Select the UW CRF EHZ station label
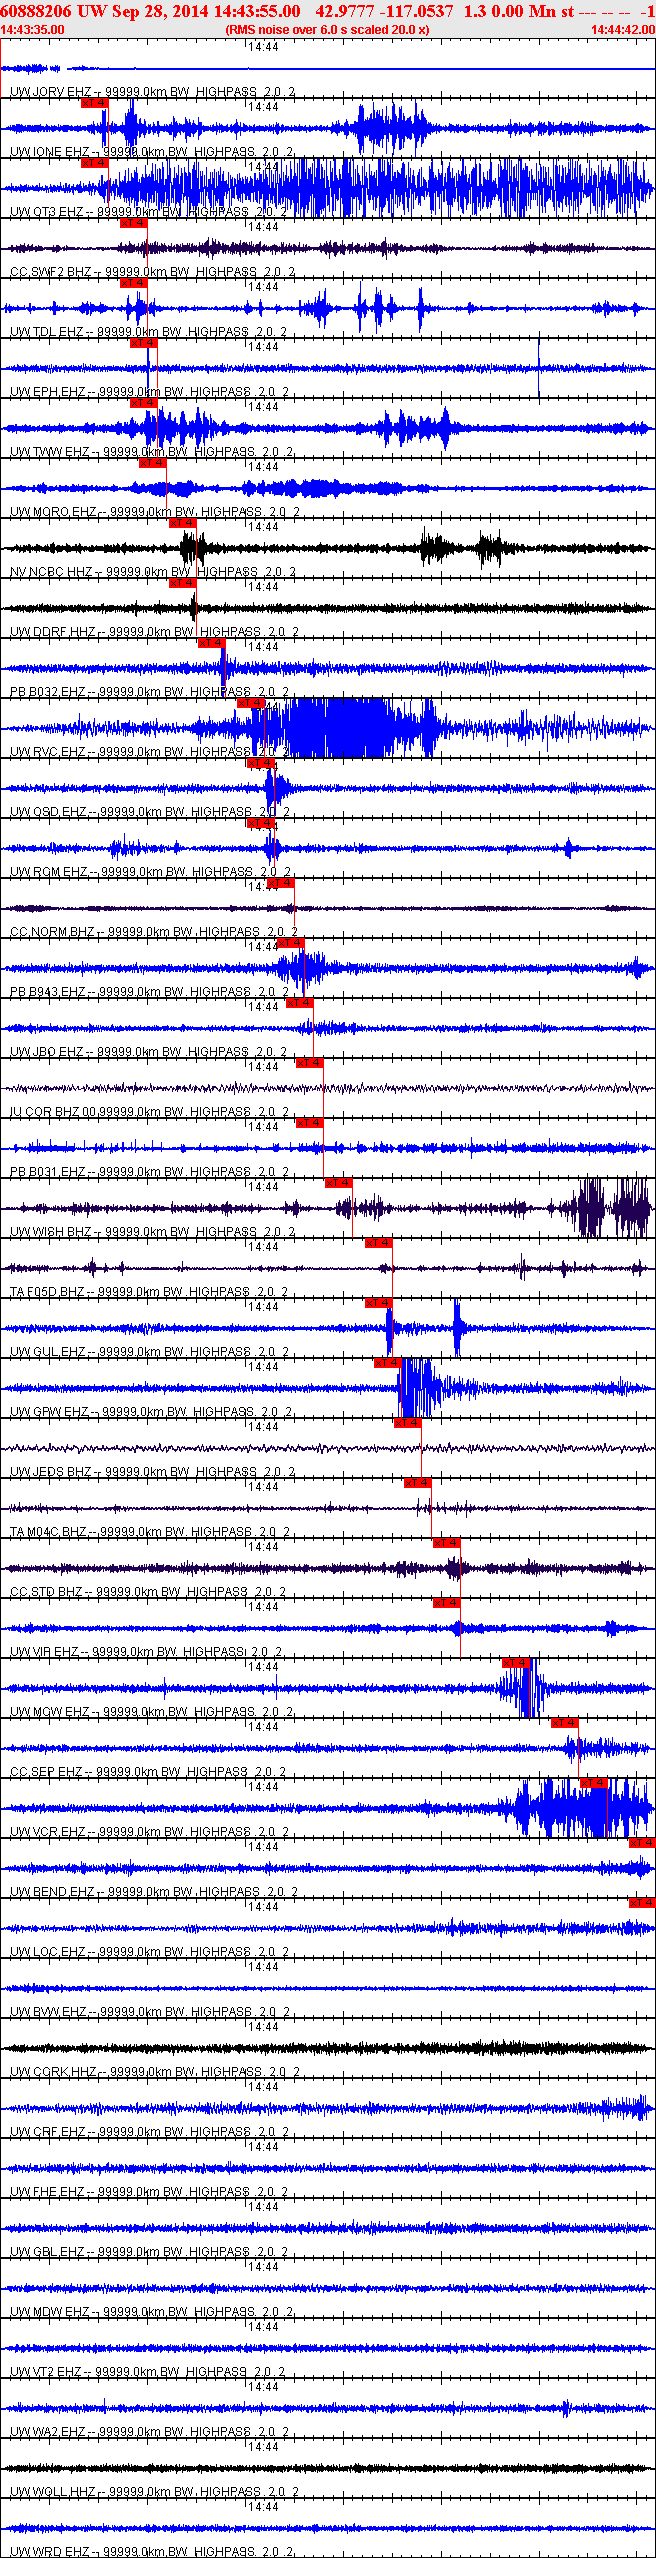The image size is (656, 2558). pos(150,2132)
